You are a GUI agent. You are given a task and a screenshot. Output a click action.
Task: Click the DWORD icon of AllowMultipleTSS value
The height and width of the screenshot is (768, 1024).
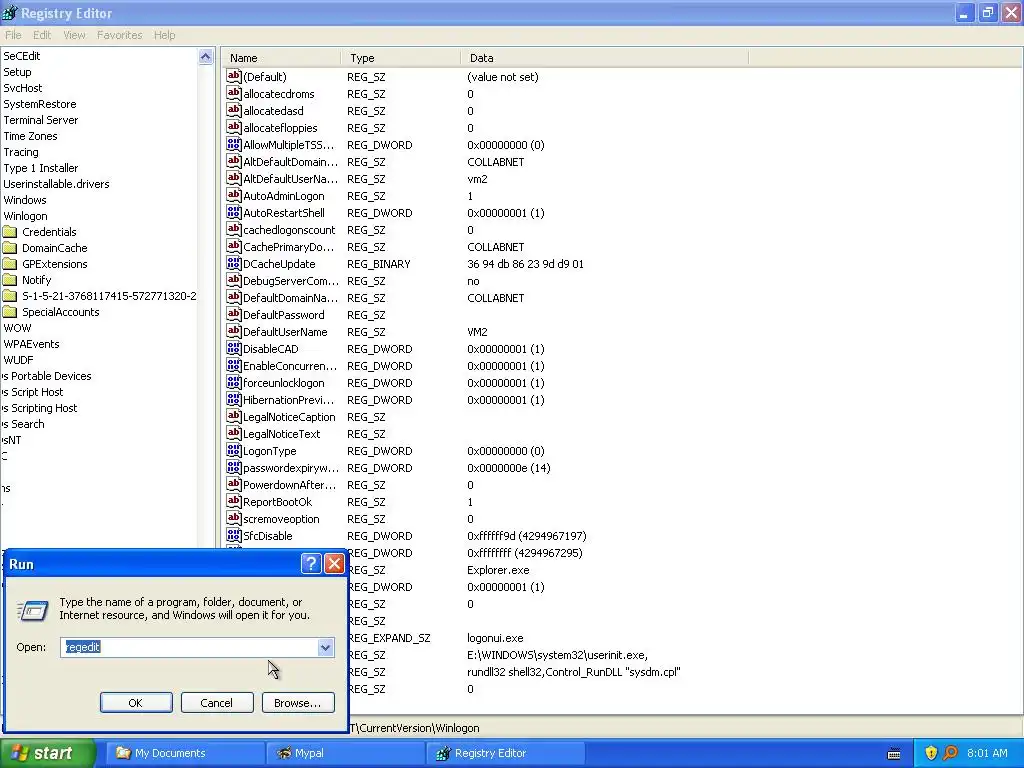[x=234, y=144]
